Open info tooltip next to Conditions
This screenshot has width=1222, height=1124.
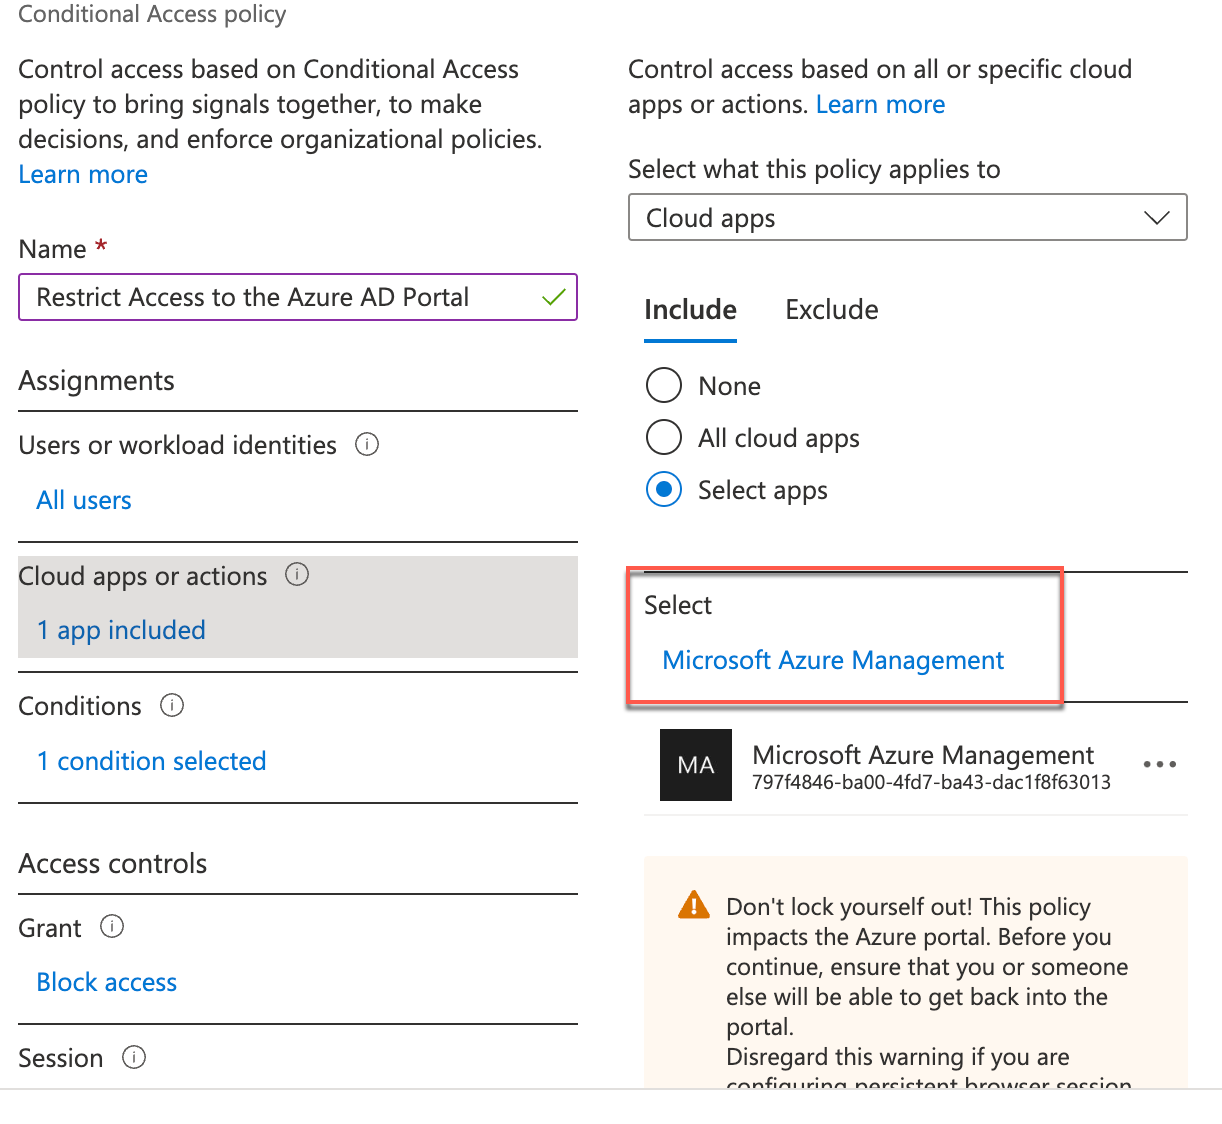172,705
